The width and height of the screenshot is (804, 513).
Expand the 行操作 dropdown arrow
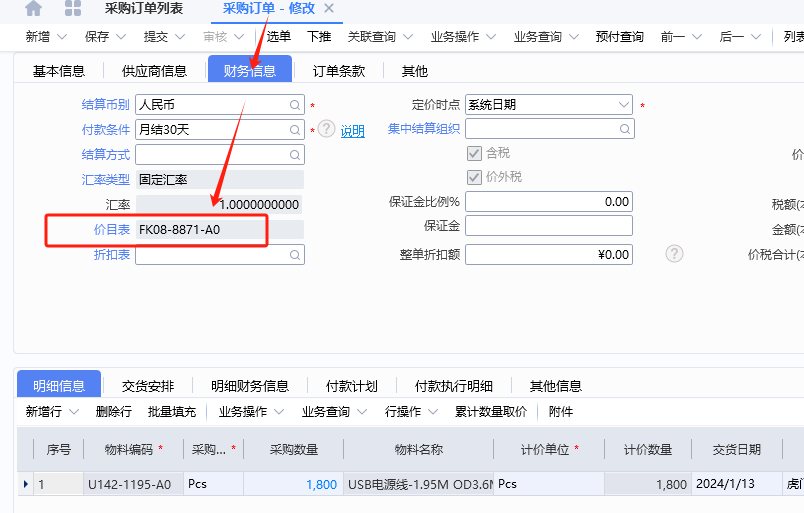click(433, 412)
